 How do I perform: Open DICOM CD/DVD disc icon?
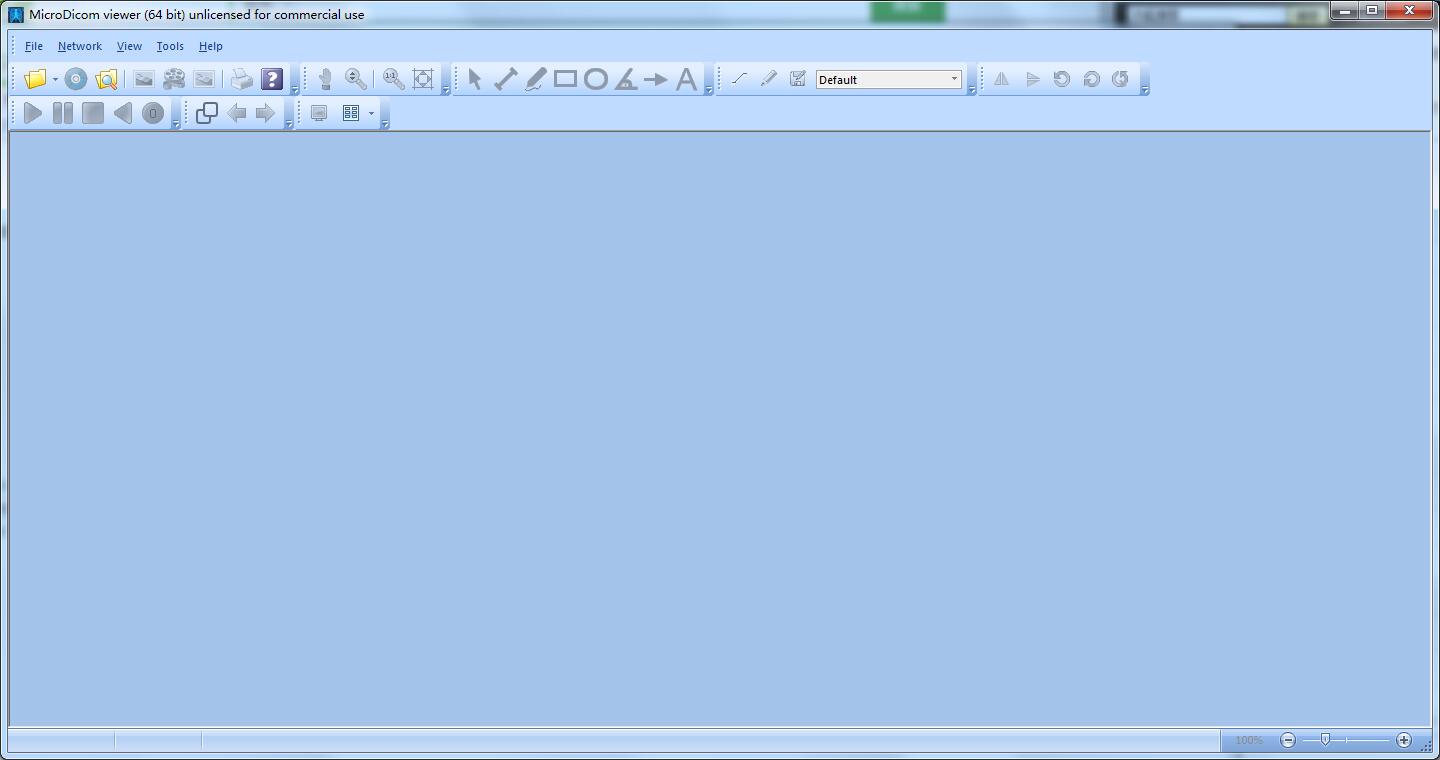[76, 79]
